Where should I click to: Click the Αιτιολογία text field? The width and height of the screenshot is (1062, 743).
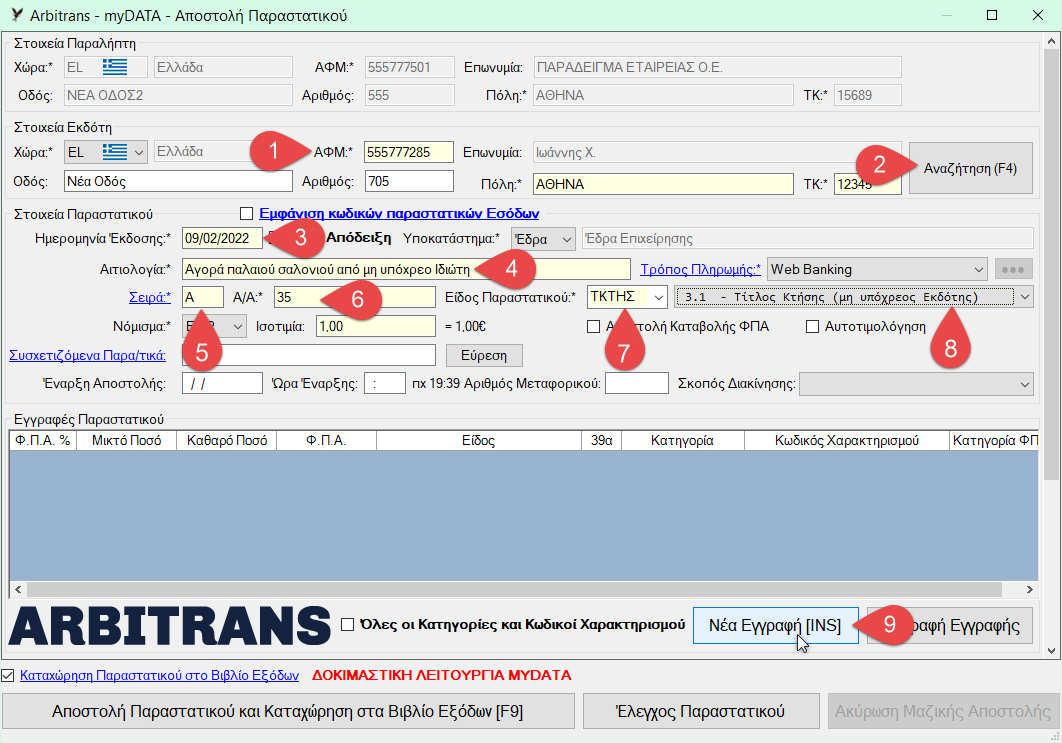click(x=406, y=270)
